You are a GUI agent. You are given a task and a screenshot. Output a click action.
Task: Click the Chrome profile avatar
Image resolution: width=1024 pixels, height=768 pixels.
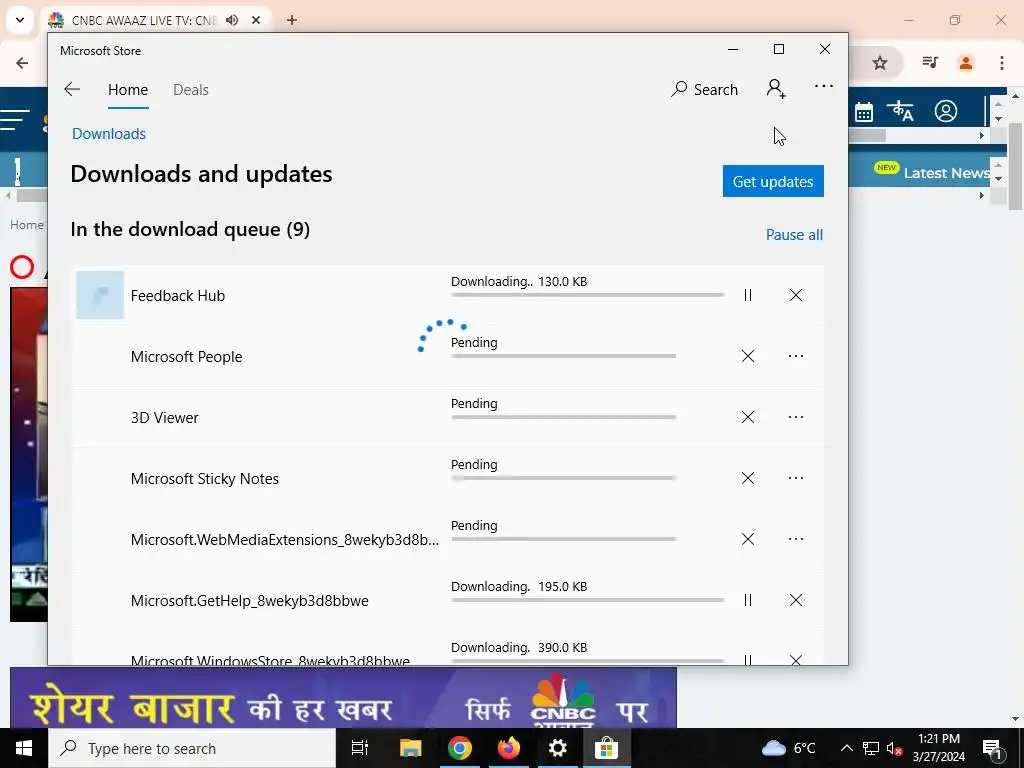pyautogui.click(x=966, y=63)
